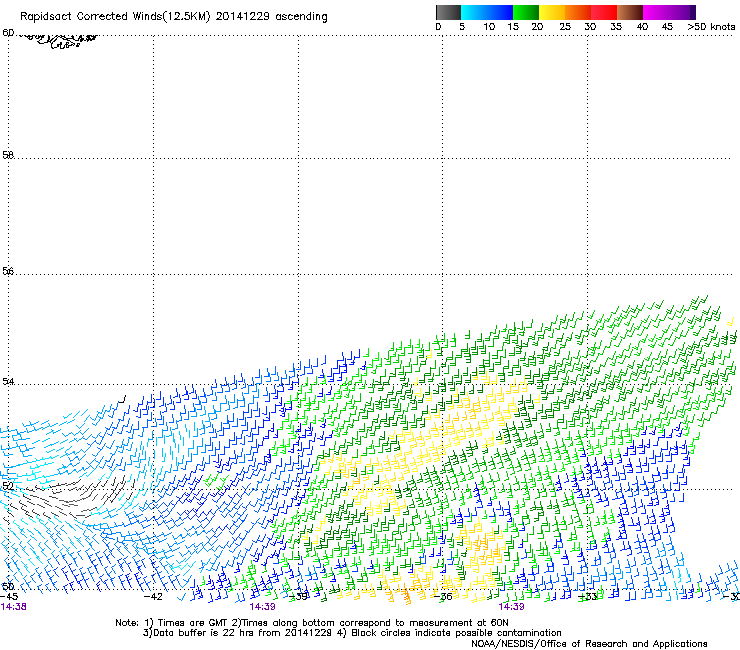This screenshot has height=650, width=740.
Task: Click the purple time label '14:38'
Action: (13, 607)
